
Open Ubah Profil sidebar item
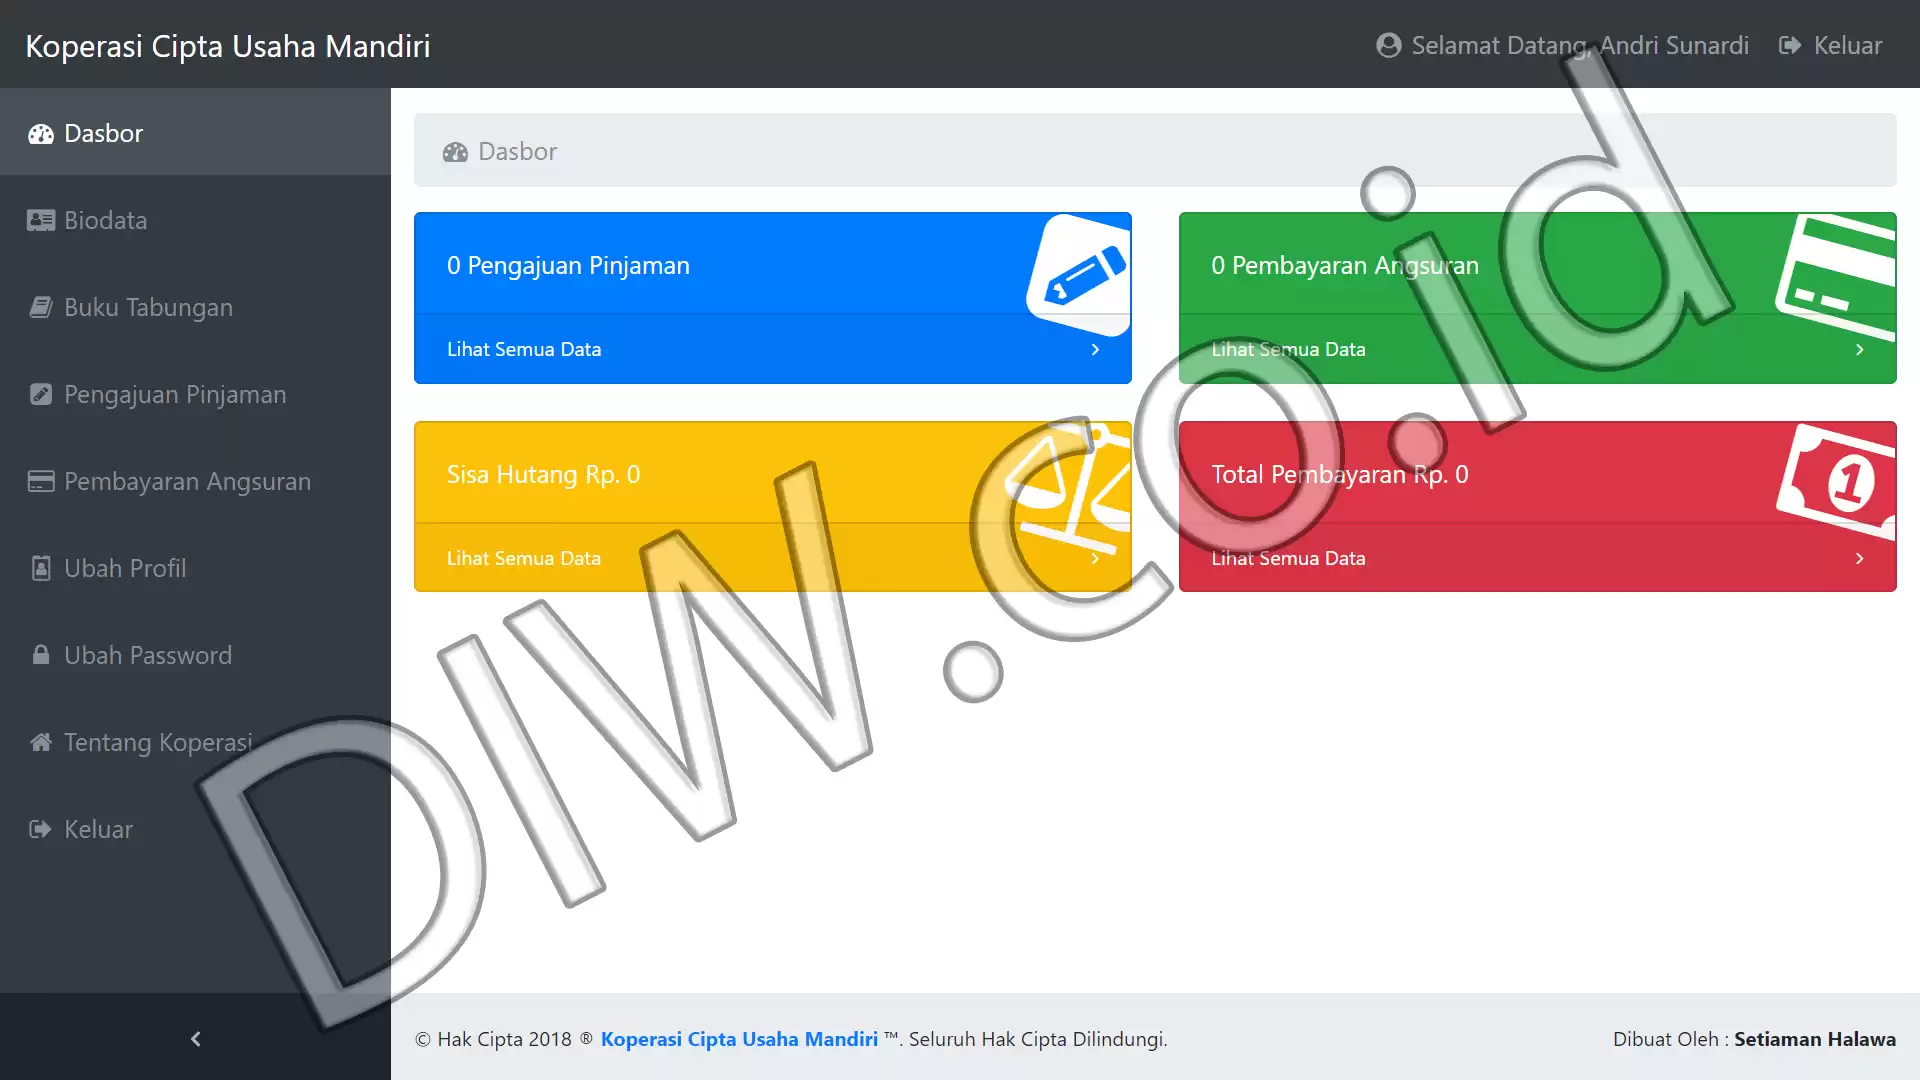tap(195, 568)
